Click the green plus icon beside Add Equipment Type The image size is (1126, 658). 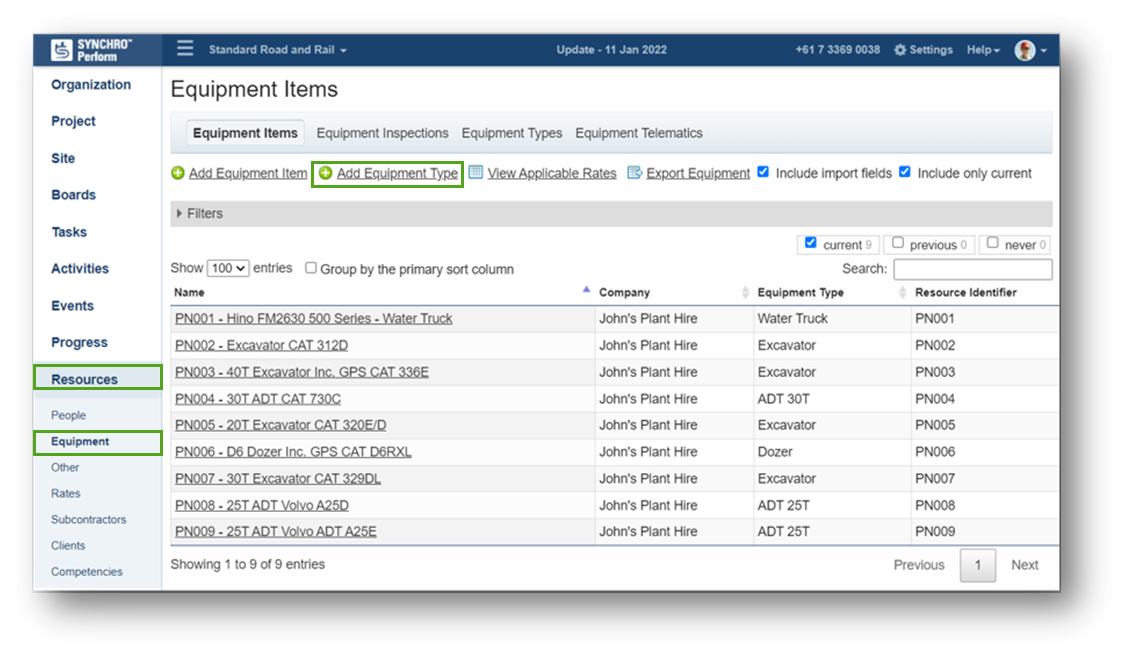[325, 172]
